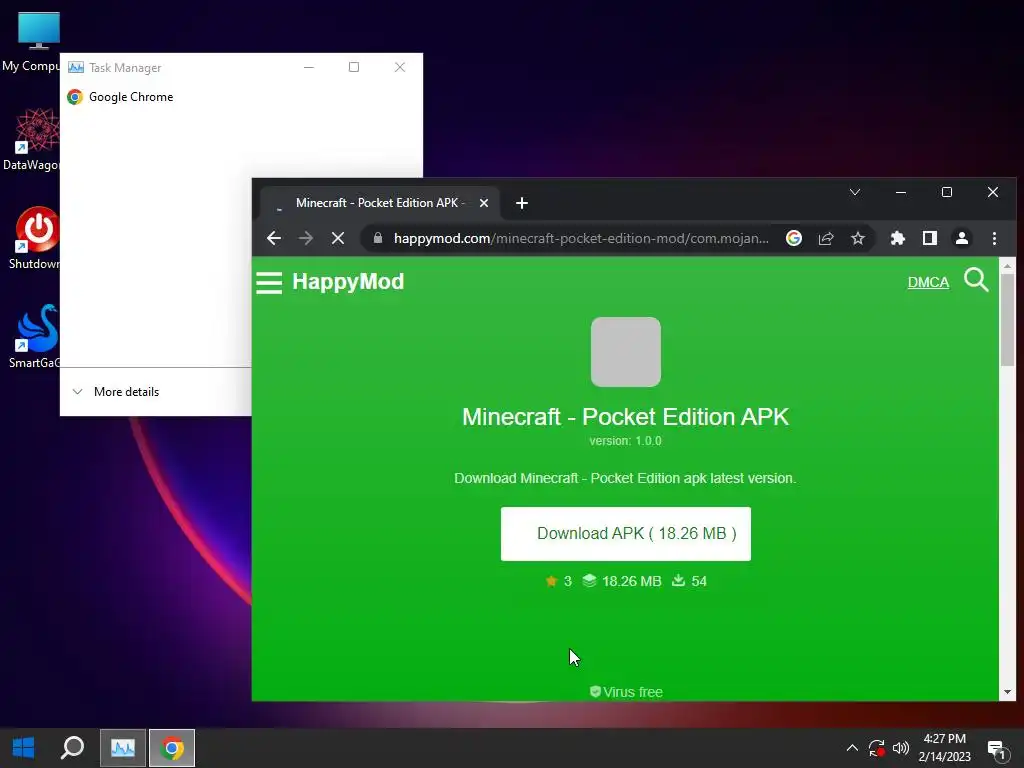
Task: Click the webpage scrollbar thumb
Action: coord(1007,320)
